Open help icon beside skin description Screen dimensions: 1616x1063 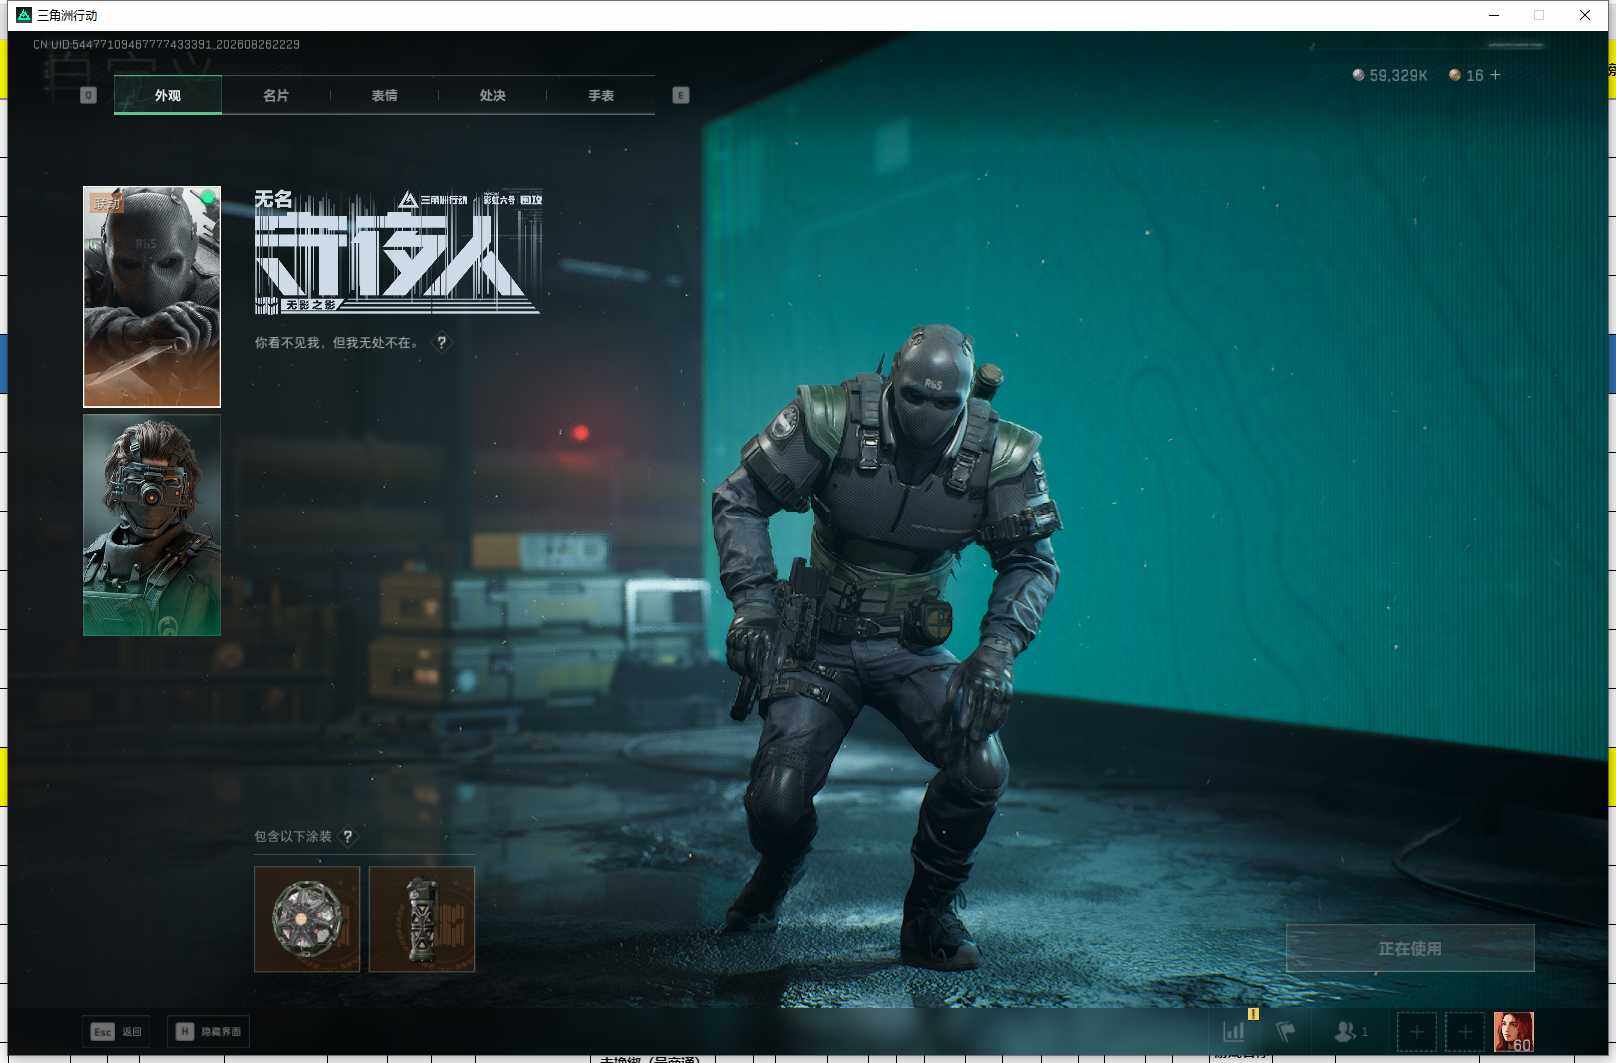pos(441,342)
